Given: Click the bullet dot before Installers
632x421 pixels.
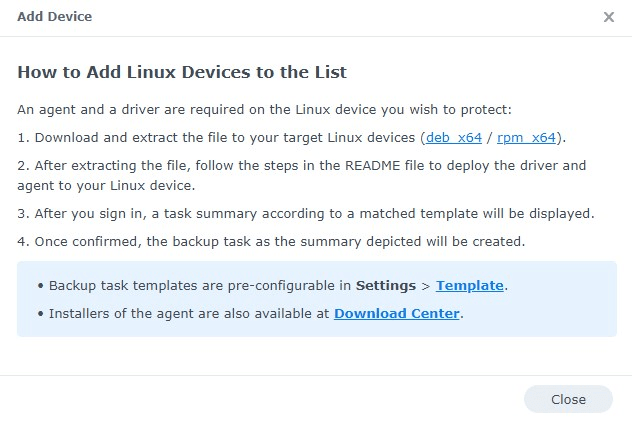Looking at the screenshot, I should click(x=40, y=314).
